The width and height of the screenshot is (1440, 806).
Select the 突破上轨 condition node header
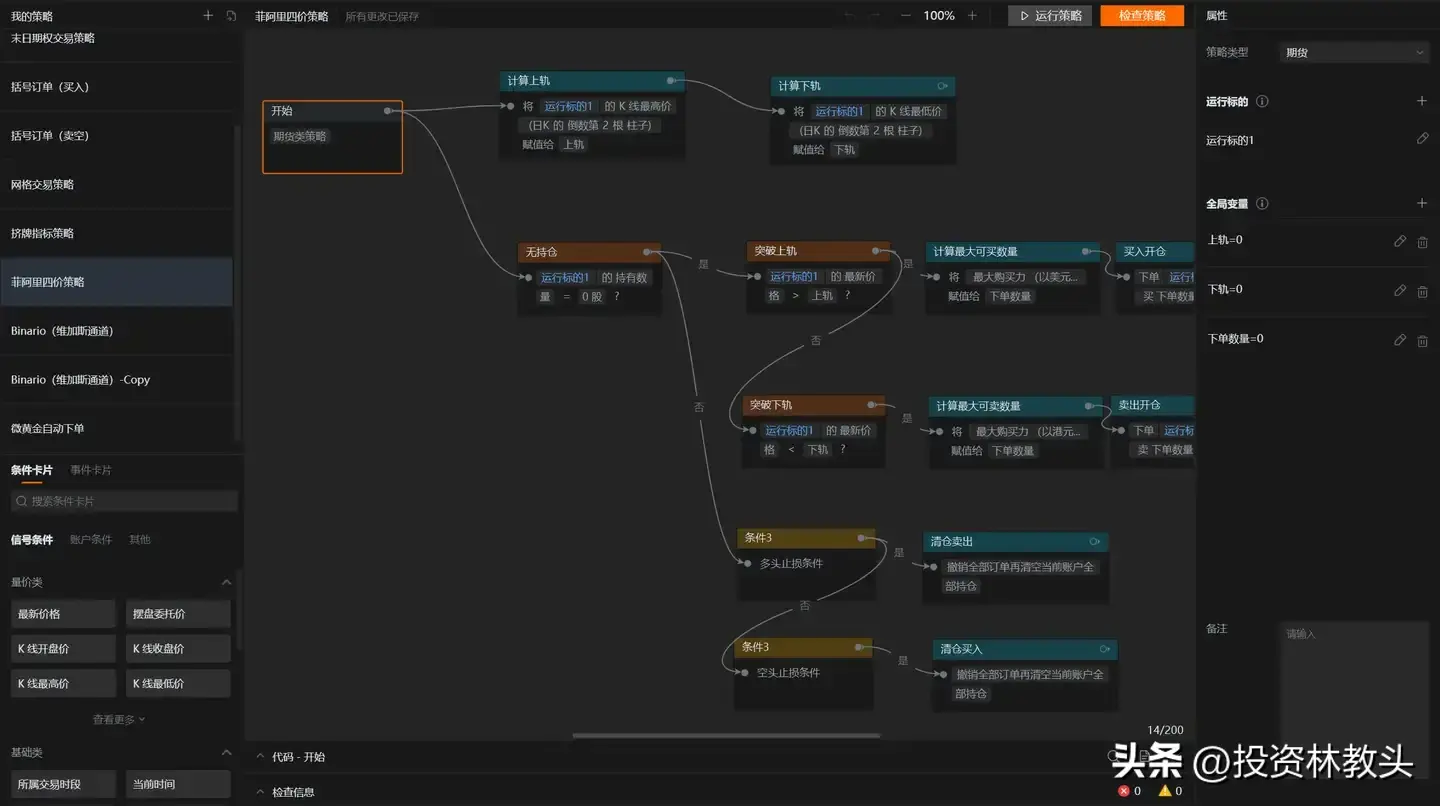(818, 251)
